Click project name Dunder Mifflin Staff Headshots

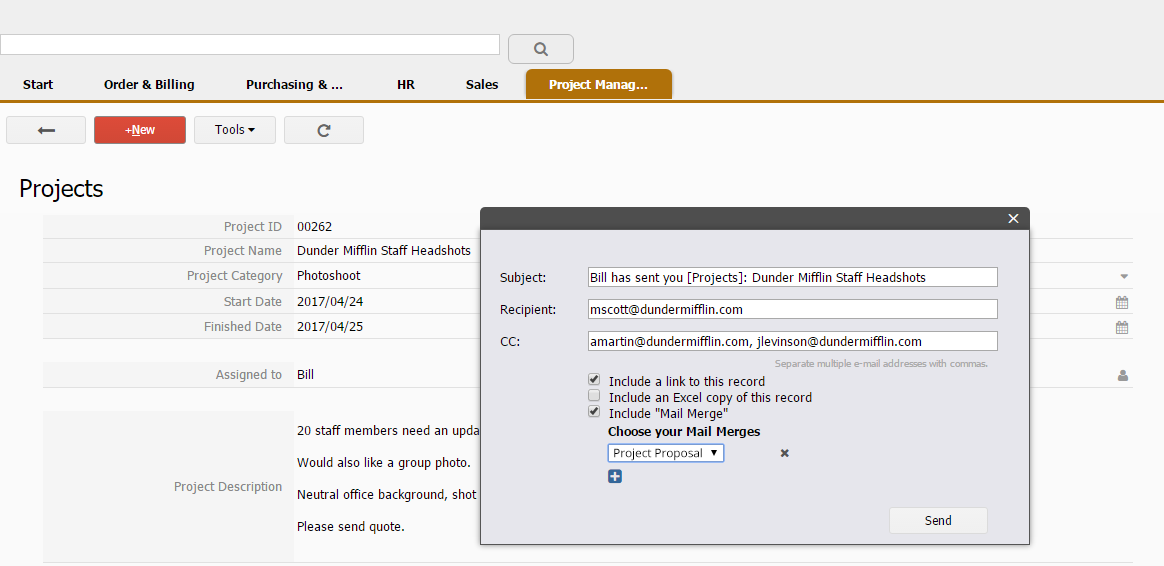pos(384,251)
